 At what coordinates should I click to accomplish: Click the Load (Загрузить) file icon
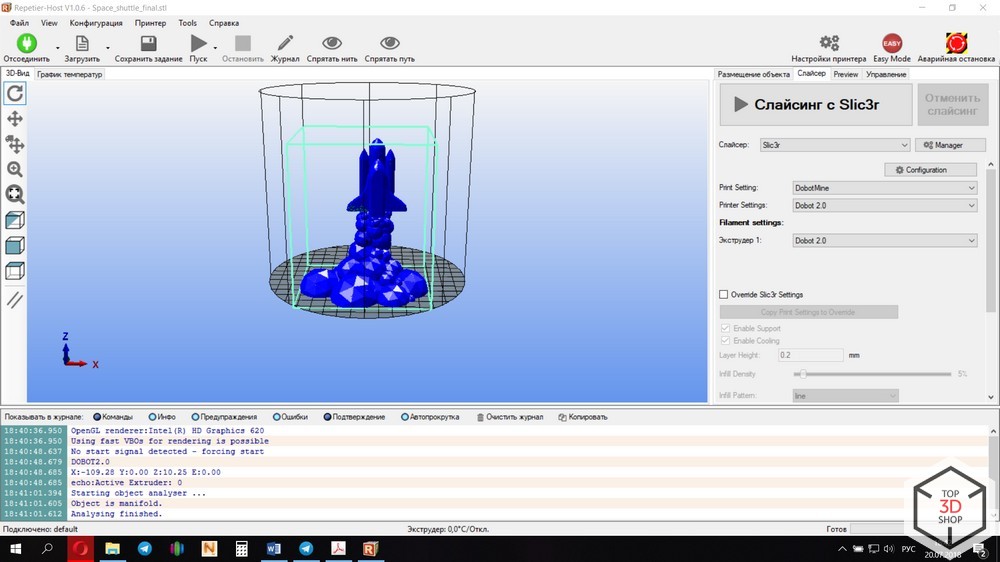tap(82, 43)
